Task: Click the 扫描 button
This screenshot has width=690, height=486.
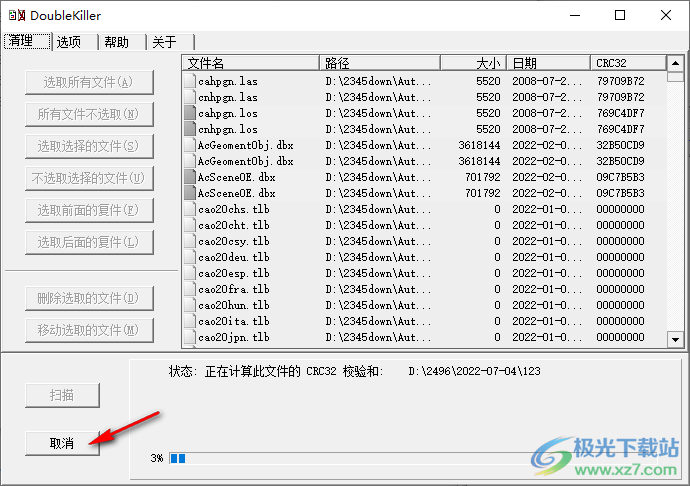Action: (x=62, y=395)
